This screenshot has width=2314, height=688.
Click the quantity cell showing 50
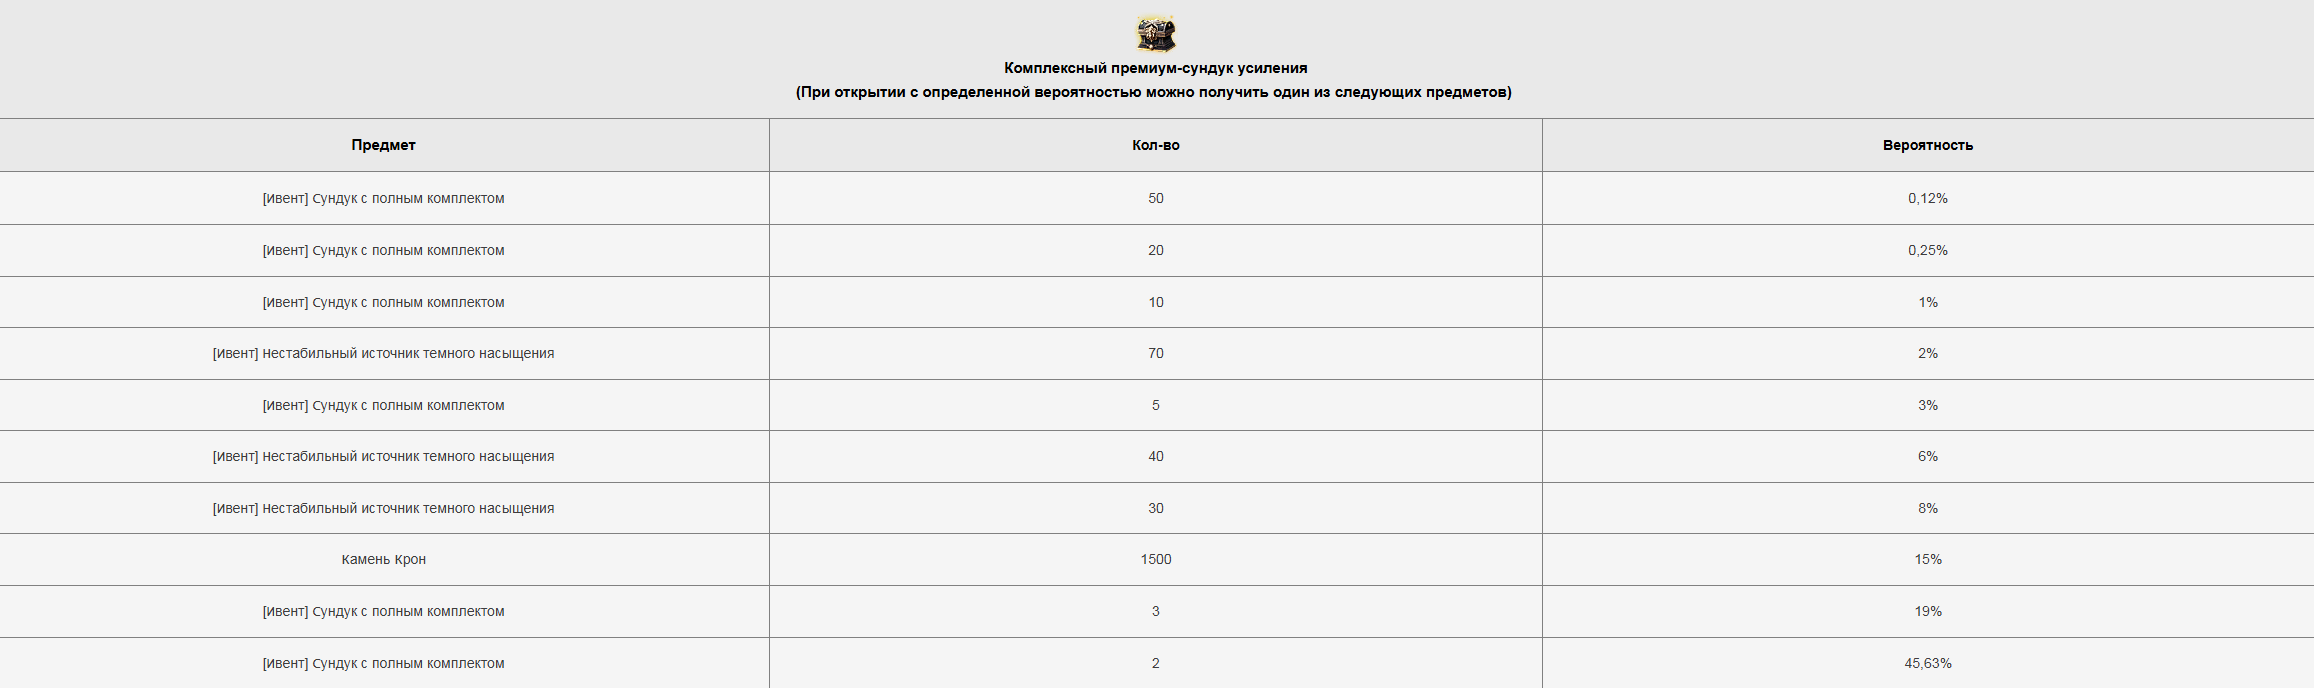[x=1155, y=198]
